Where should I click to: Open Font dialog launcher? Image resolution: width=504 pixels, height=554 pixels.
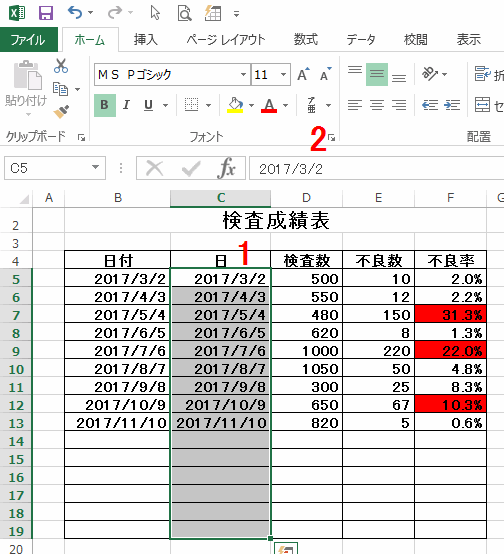tap(332, 138)
